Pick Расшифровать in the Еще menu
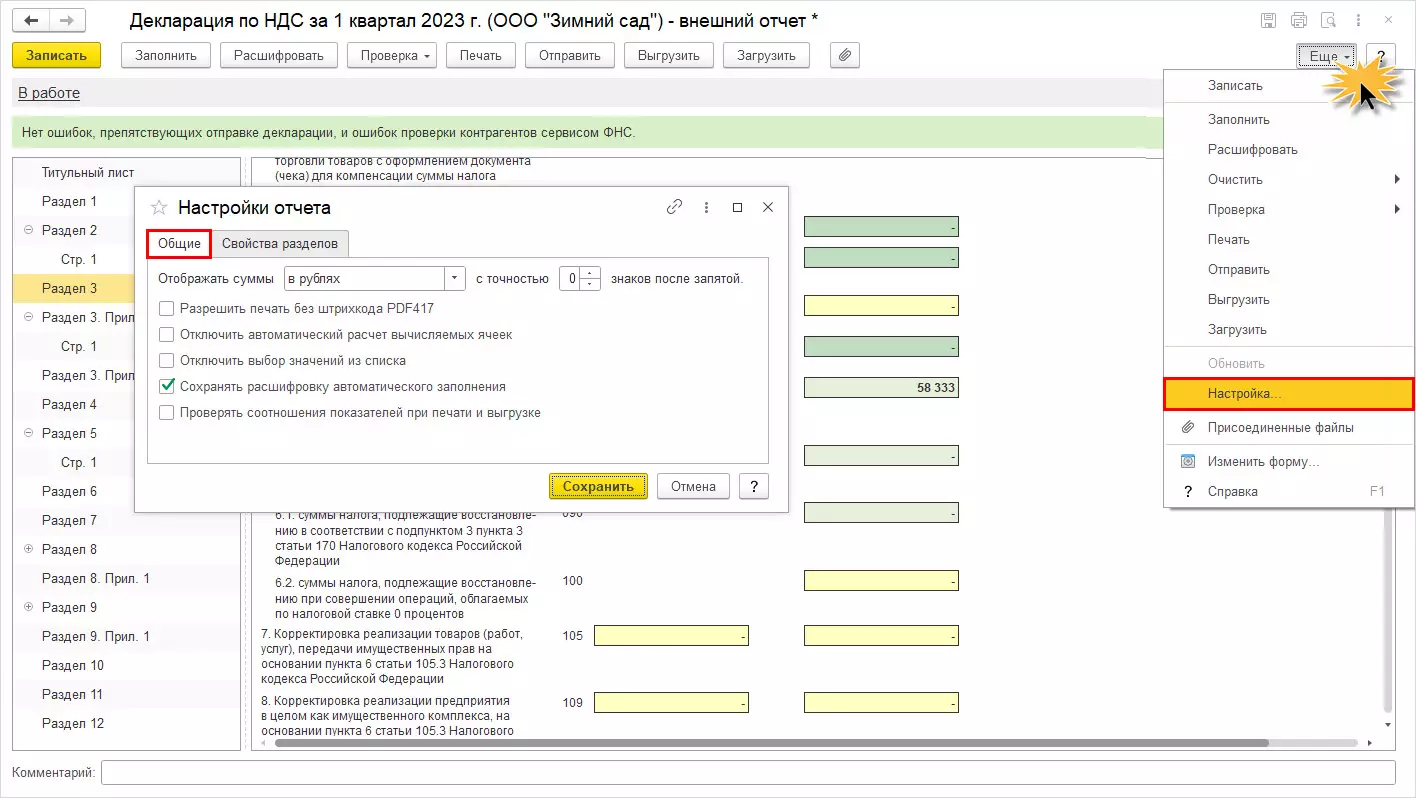Viewport: 1416px width, 798px height. [x=1289, y=150]
